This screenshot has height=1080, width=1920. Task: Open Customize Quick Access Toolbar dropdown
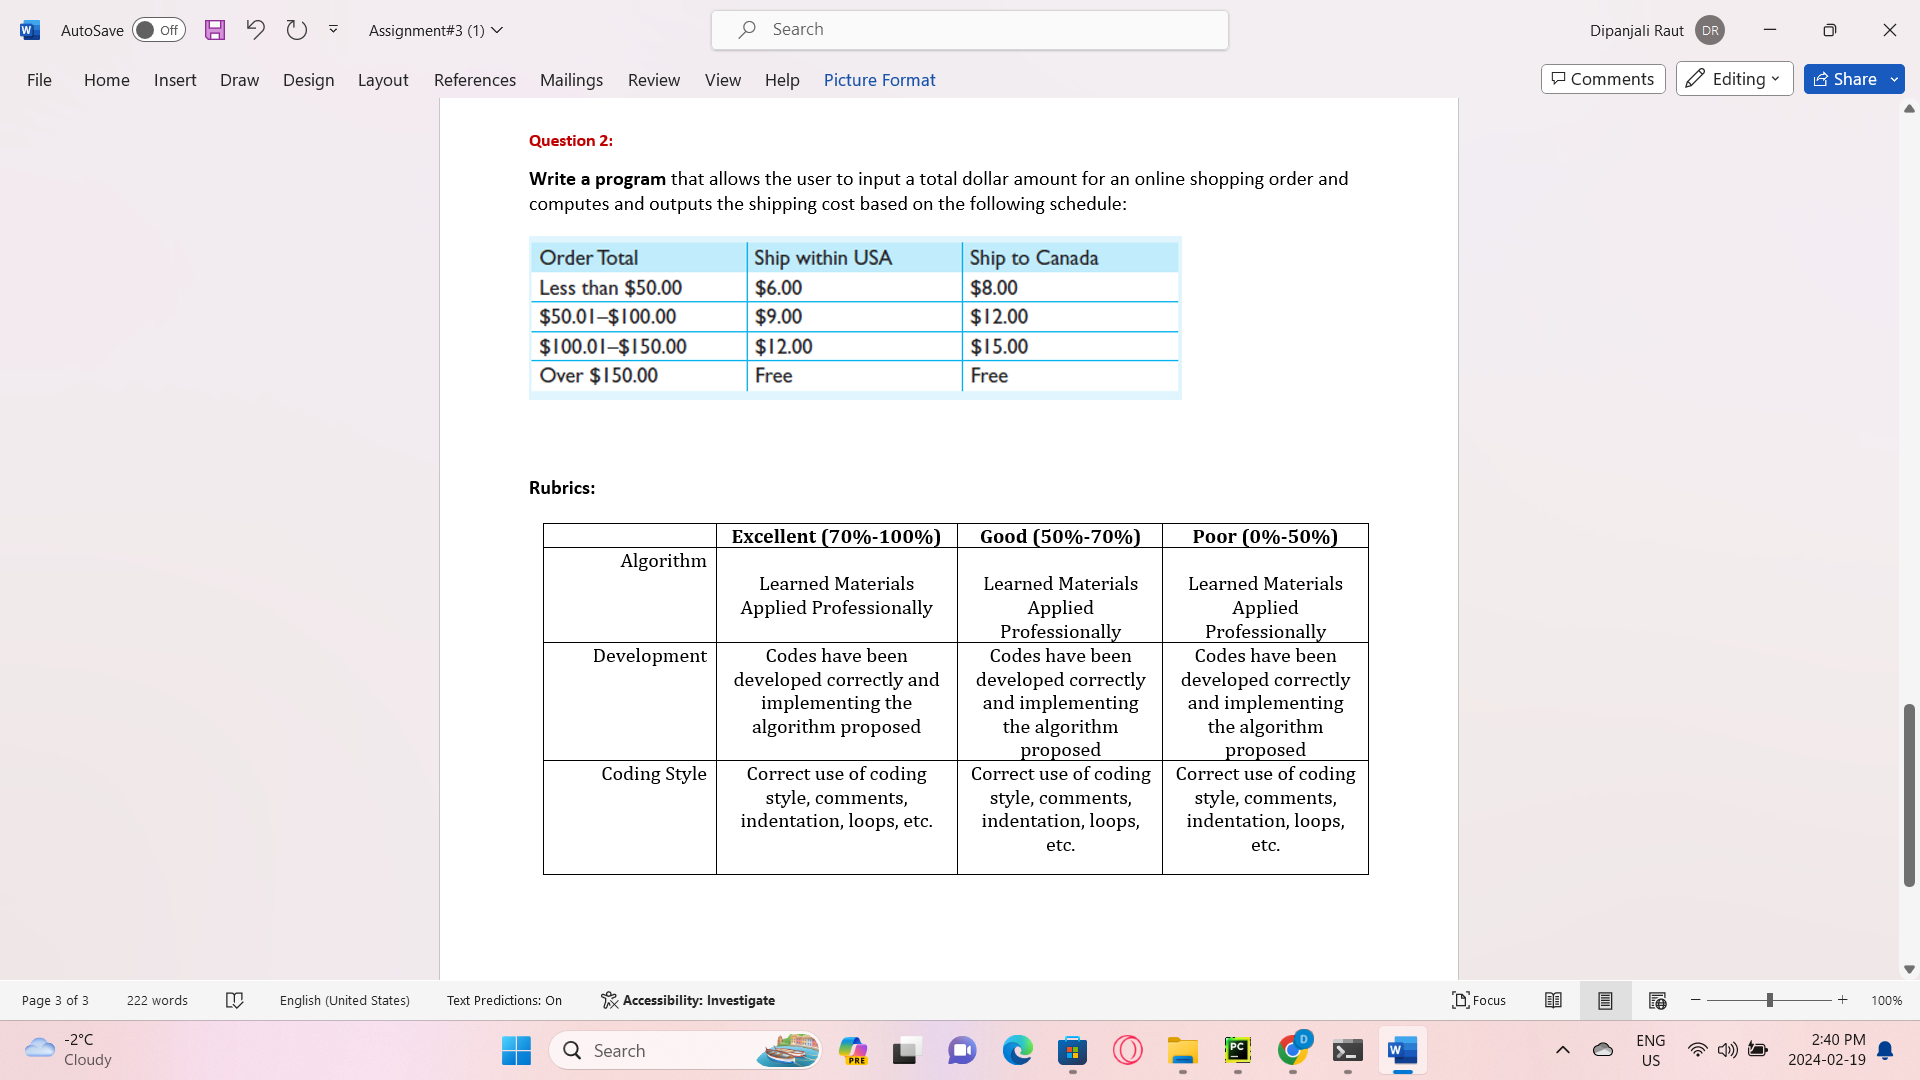click(x=333, y=30)
